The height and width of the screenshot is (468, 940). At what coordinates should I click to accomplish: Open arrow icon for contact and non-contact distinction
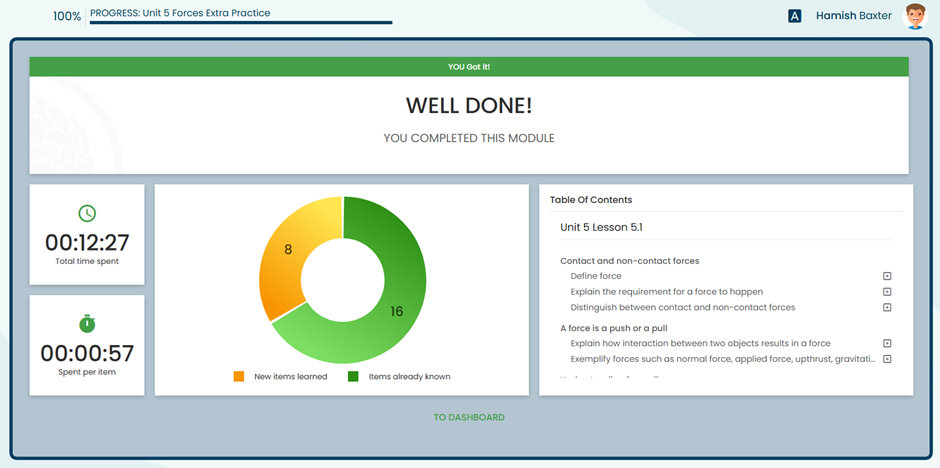[887, 307]
